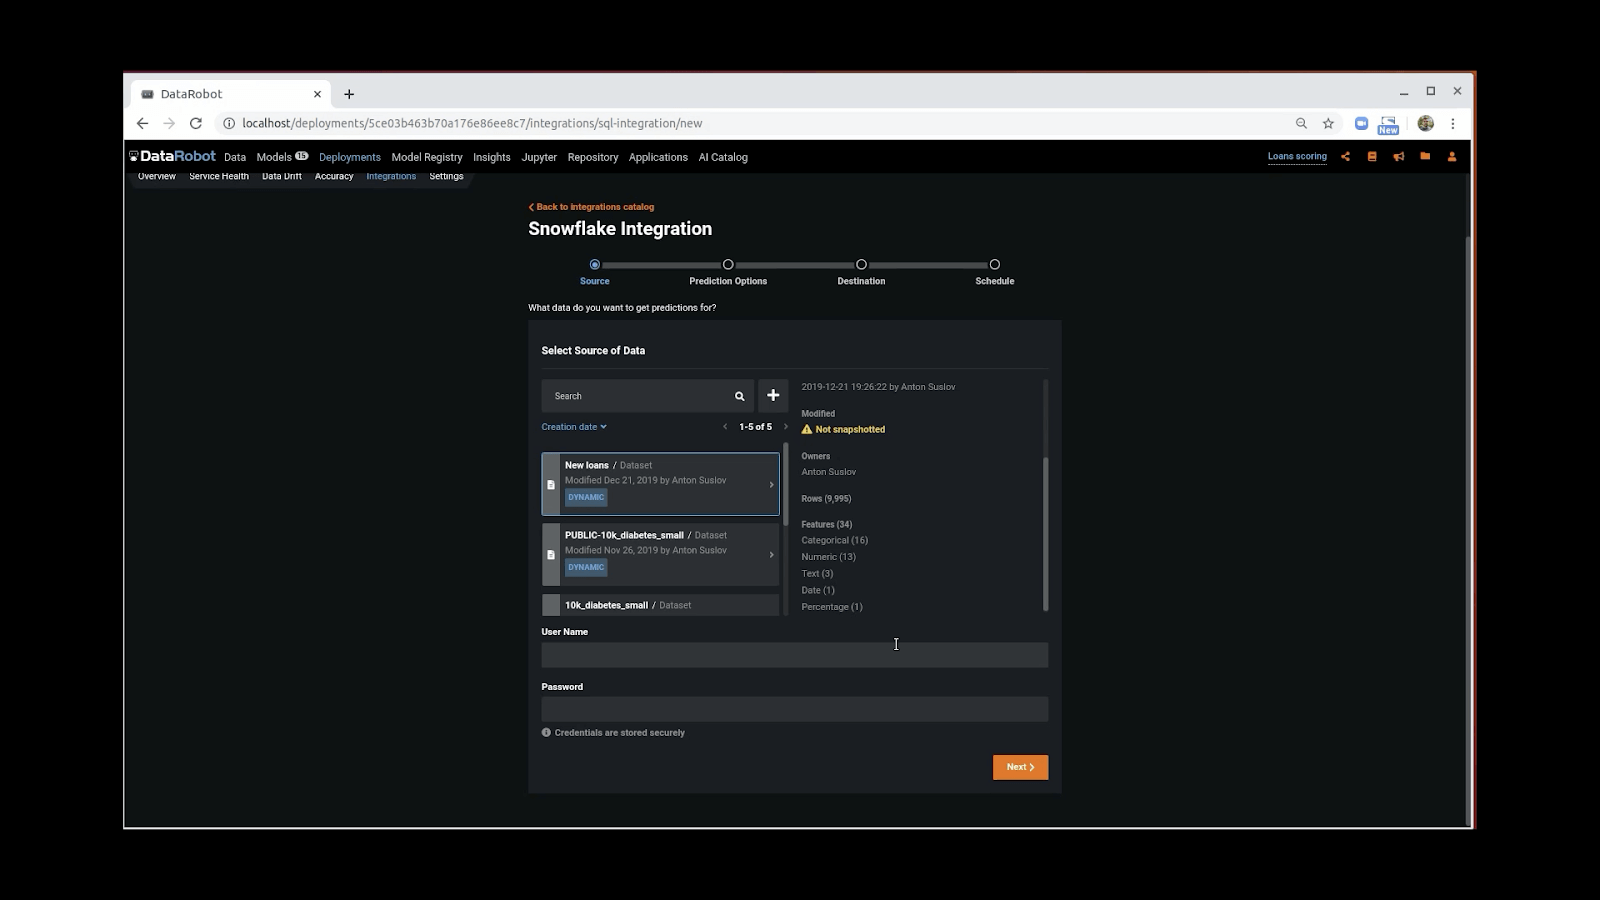Image resolution: width=1600 pixels, height=900 pixels.
Task: Bookmark this page with the star icon
Action: tap(1328, 123)
